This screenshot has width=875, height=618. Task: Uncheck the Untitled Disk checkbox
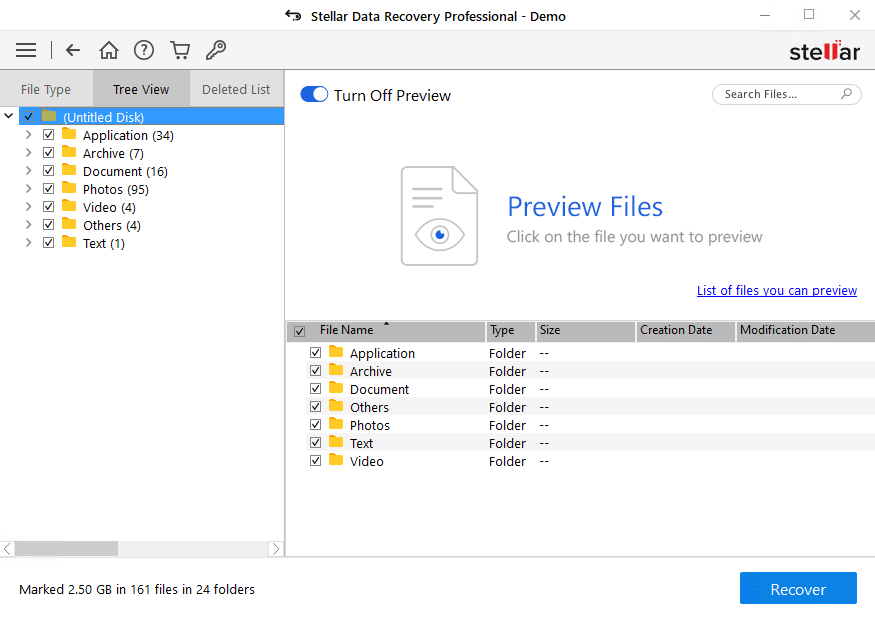click(28, 117)
